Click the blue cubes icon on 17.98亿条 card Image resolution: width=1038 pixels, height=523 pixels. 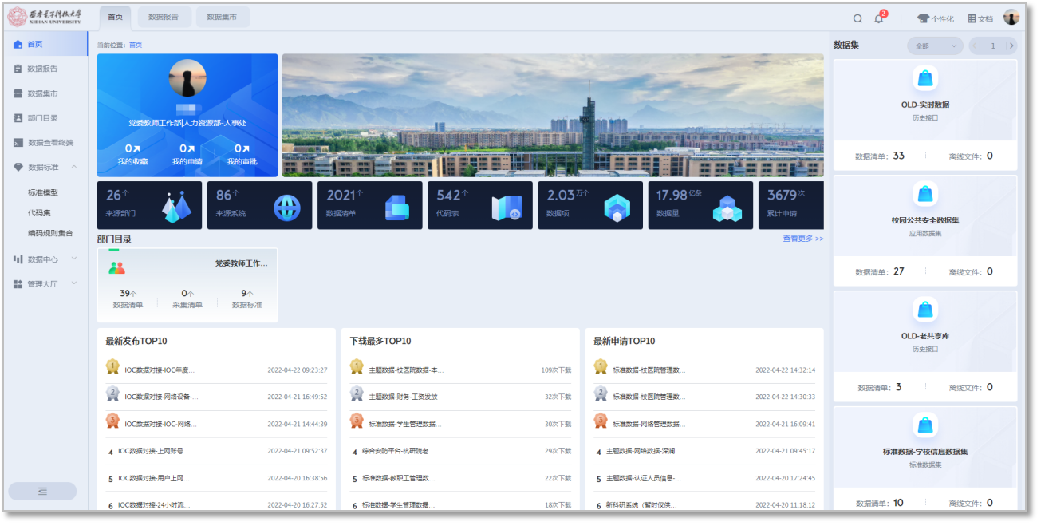pos(727,209)
